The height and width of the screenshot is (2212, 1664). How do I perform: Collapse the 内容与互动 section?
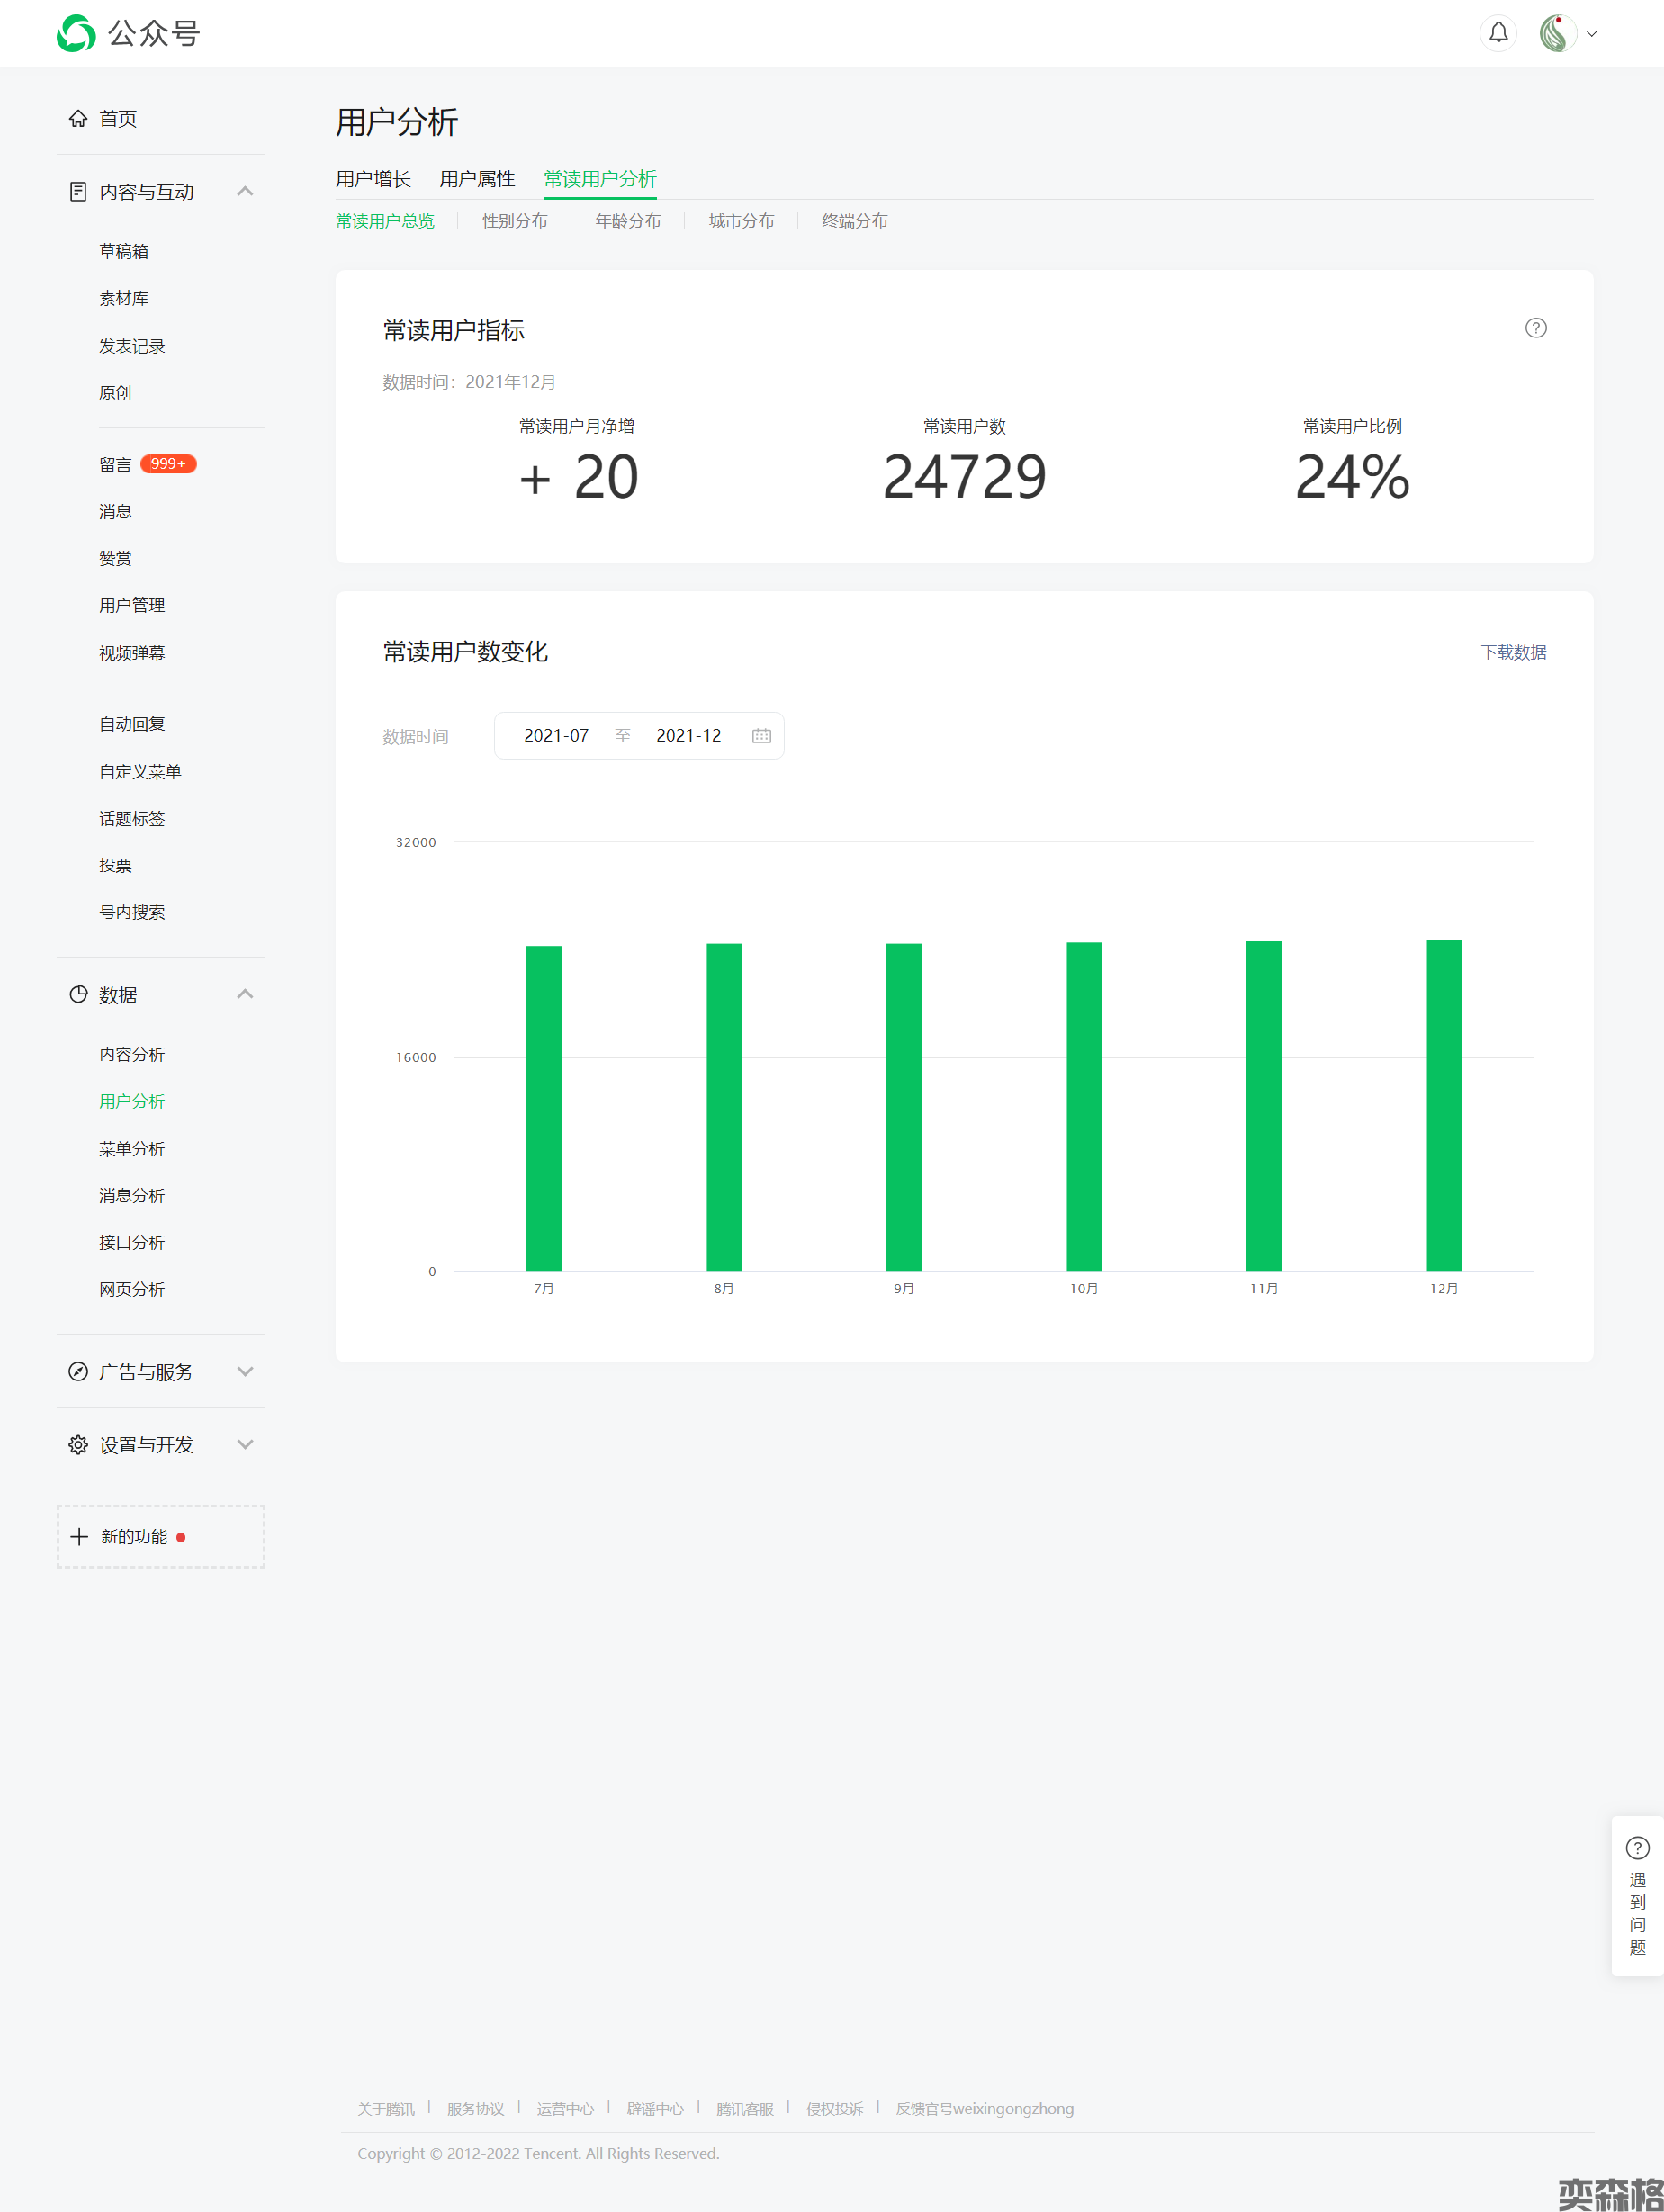point(244,191)
